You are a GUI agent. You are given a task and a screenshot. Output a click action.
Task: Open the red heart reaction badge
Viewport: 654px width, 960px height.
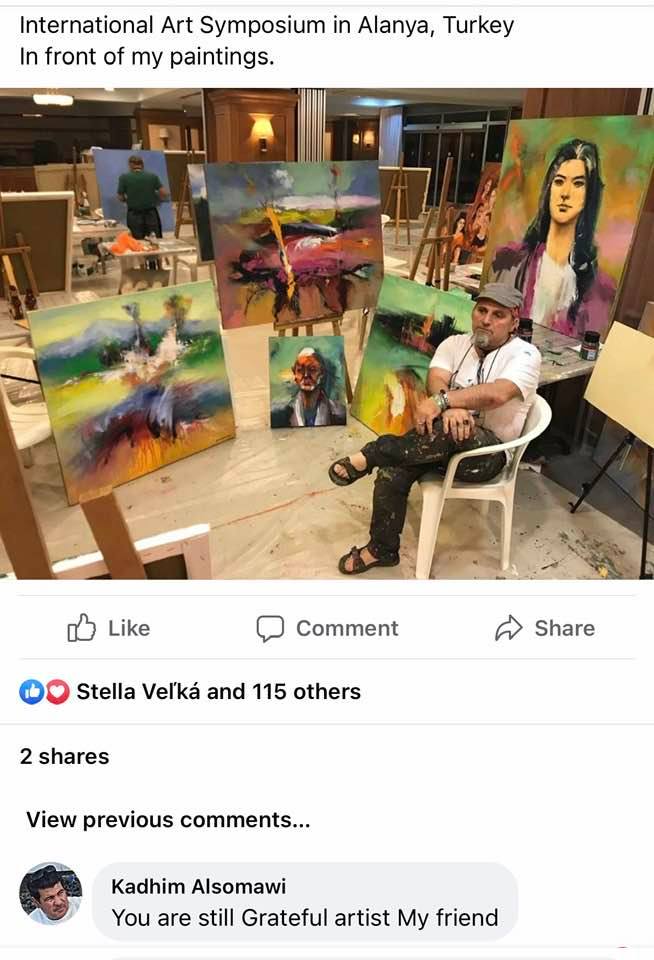(x=58, y=692)
